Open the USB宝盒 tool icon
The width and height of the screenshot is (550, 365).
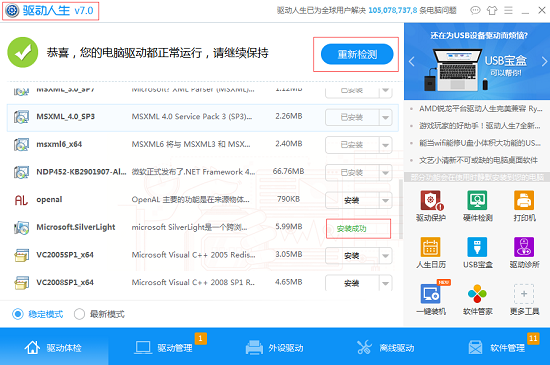[x=477, y=247]
